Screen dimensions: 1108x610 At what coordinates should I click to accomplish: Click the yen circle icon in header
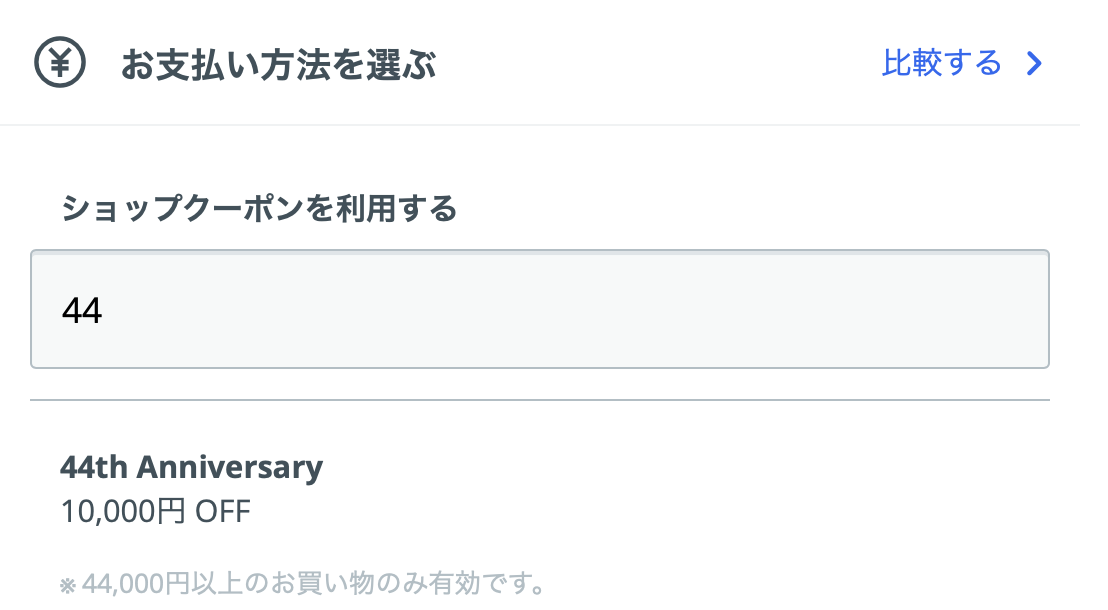[x=60, y=62]
